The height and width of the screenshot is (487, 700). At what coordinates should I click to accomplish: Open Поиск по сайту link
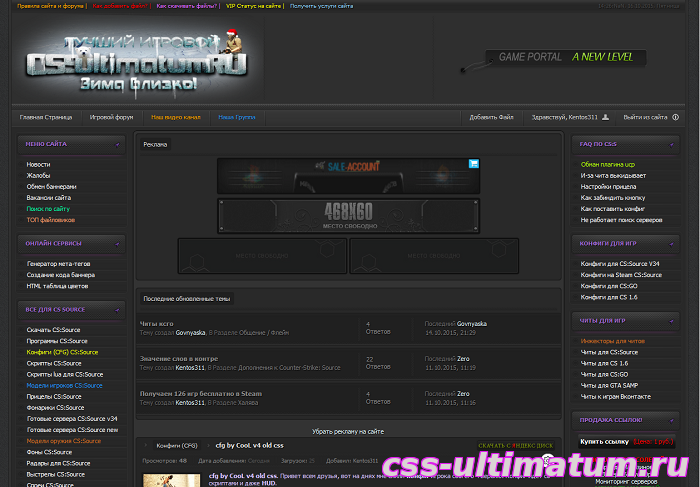tap(48, 209)
